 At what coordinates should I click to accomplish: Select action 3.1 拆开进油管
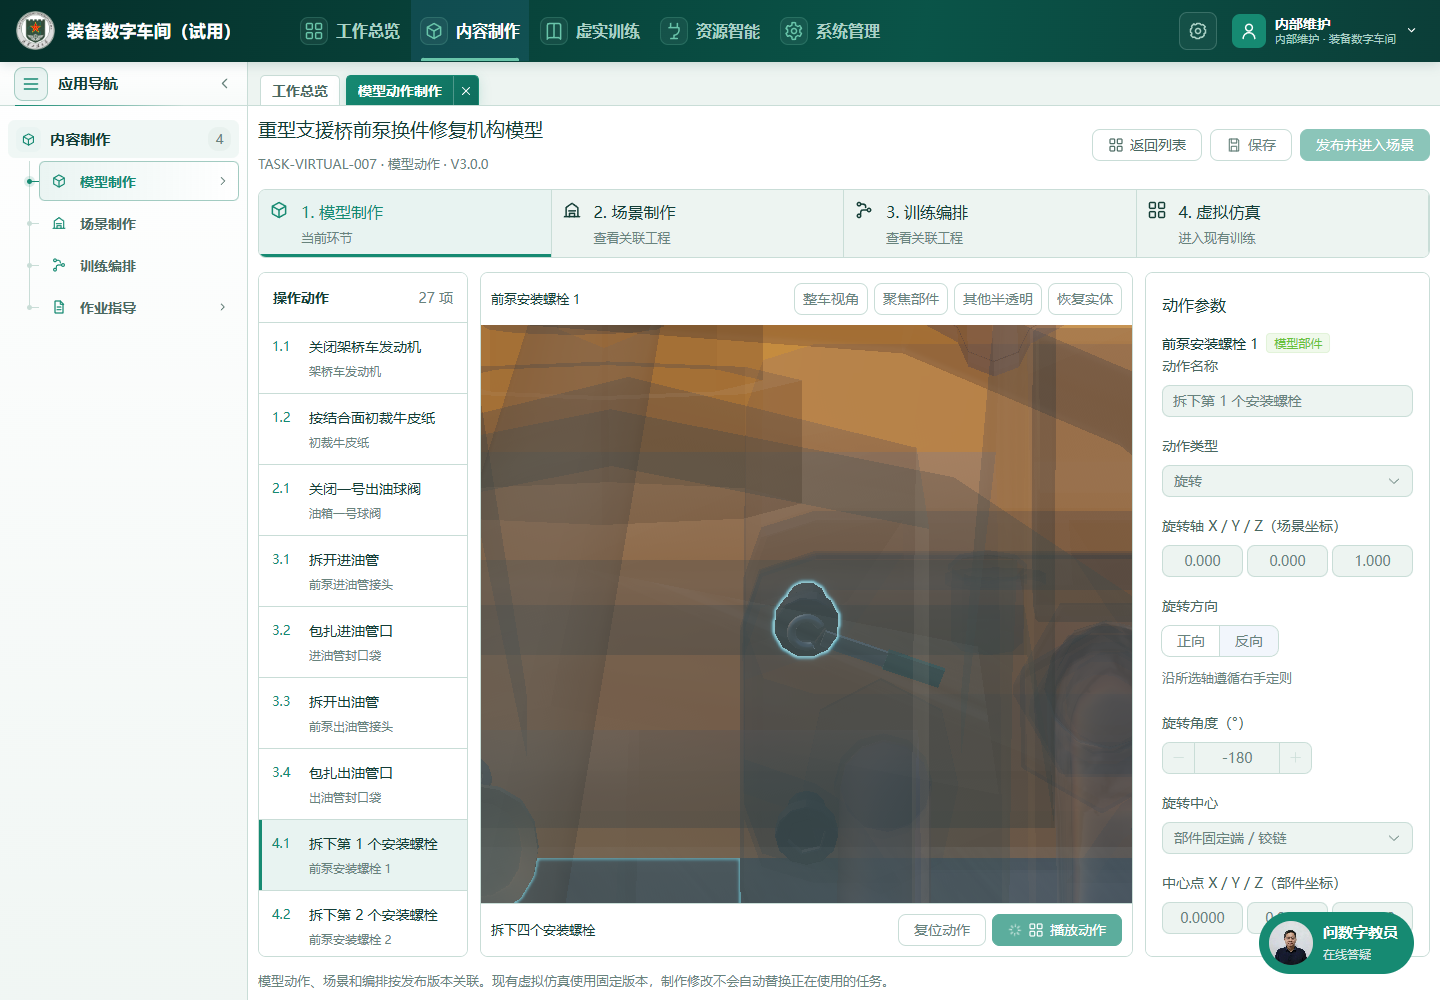pyautogui.click(x=363, y=571)
